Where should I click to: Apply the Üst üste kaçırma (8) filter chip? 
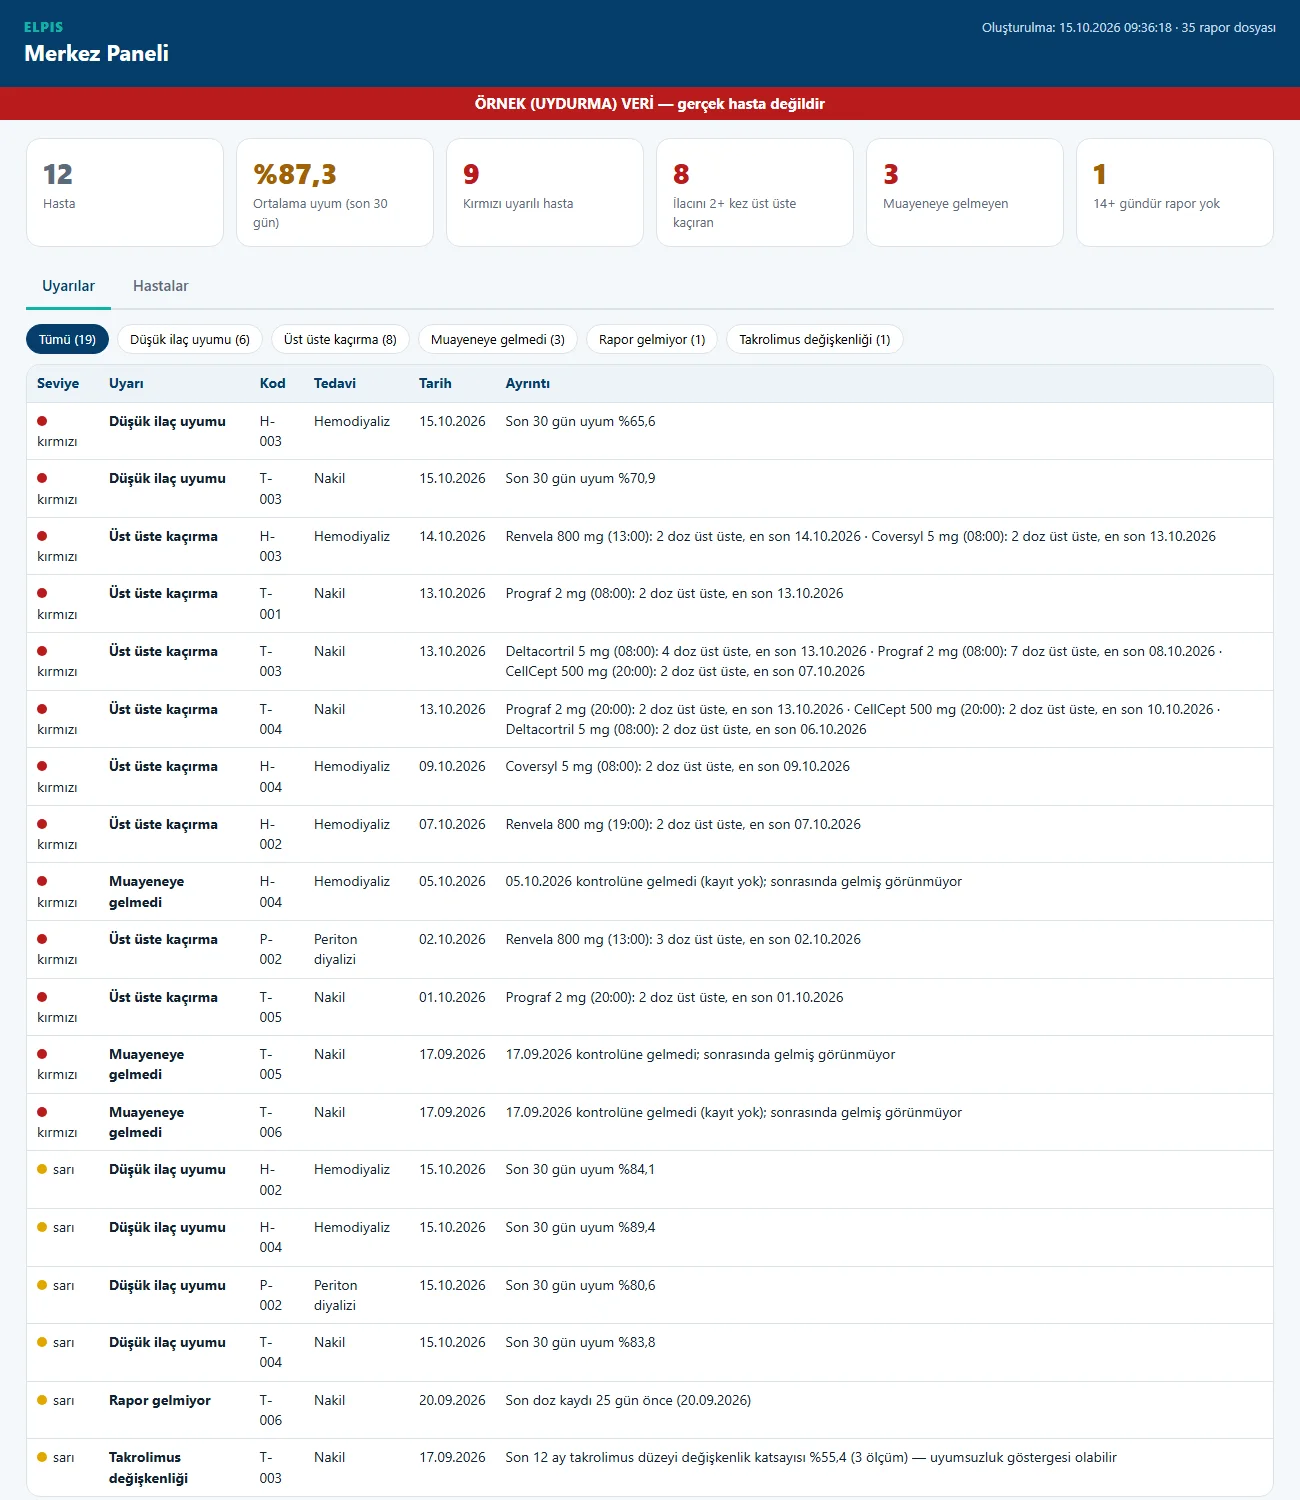pos(340,340)
